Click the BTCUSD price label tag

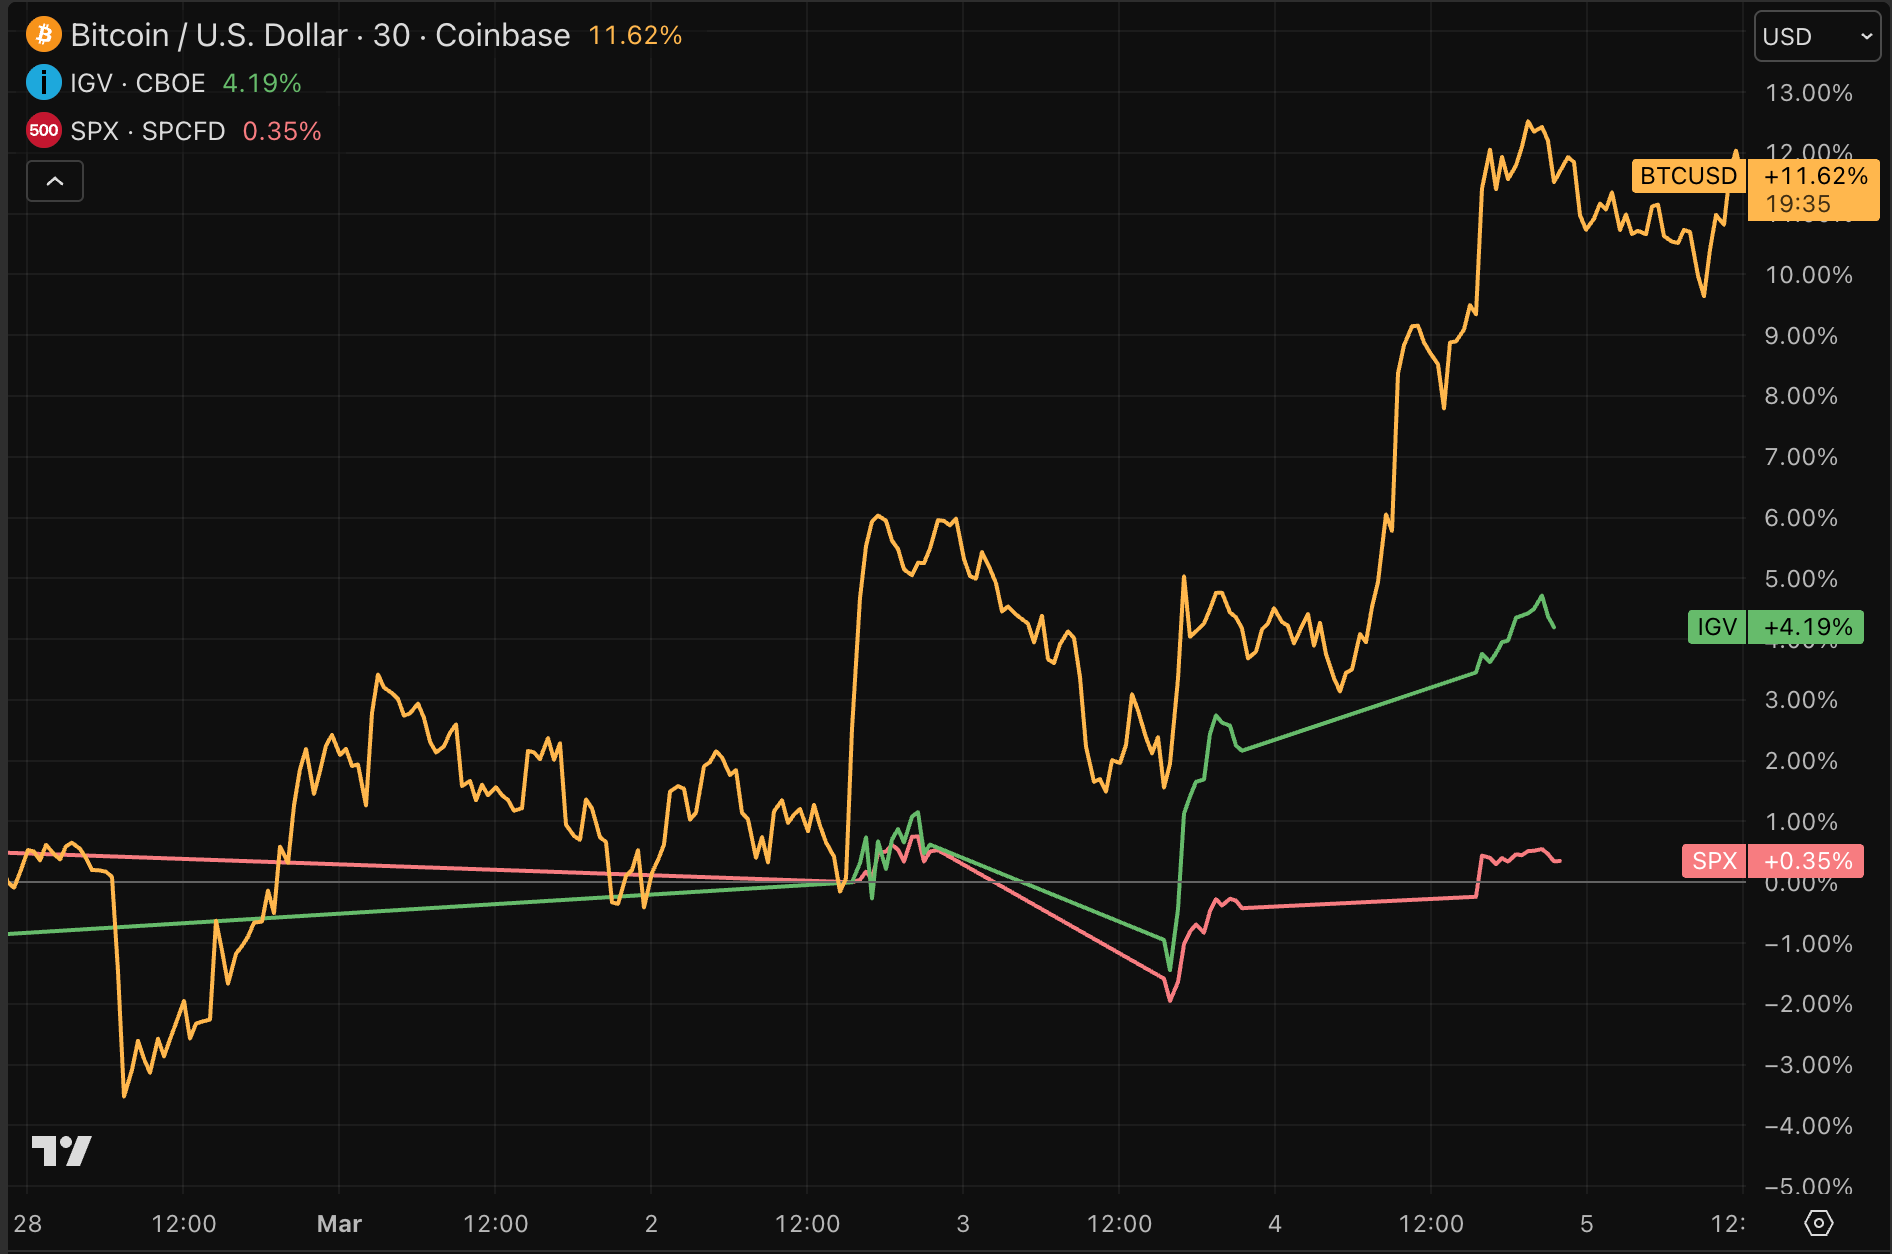(x=1688, y=176)
